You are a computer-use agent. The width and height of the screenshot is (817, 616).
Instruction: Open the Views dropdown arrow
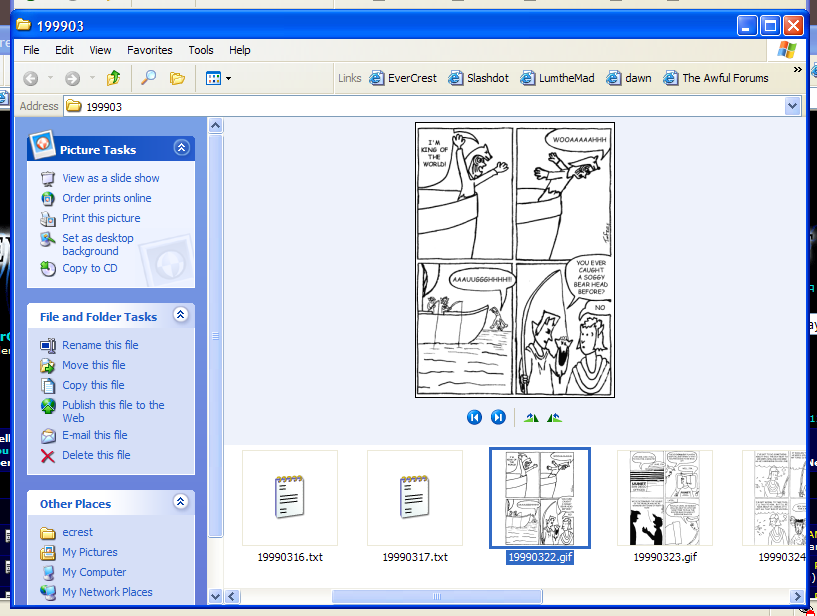pos(228,79)
